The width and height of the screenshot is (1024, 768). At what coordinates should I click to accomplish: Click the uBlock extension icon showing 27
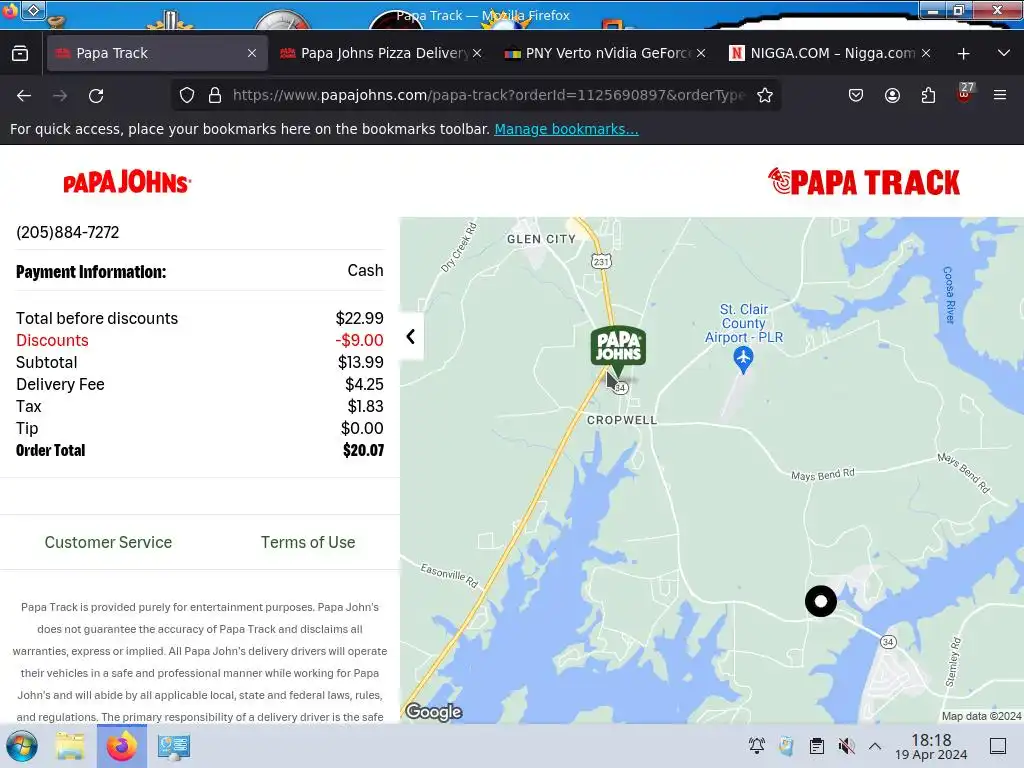pos(965,93)
